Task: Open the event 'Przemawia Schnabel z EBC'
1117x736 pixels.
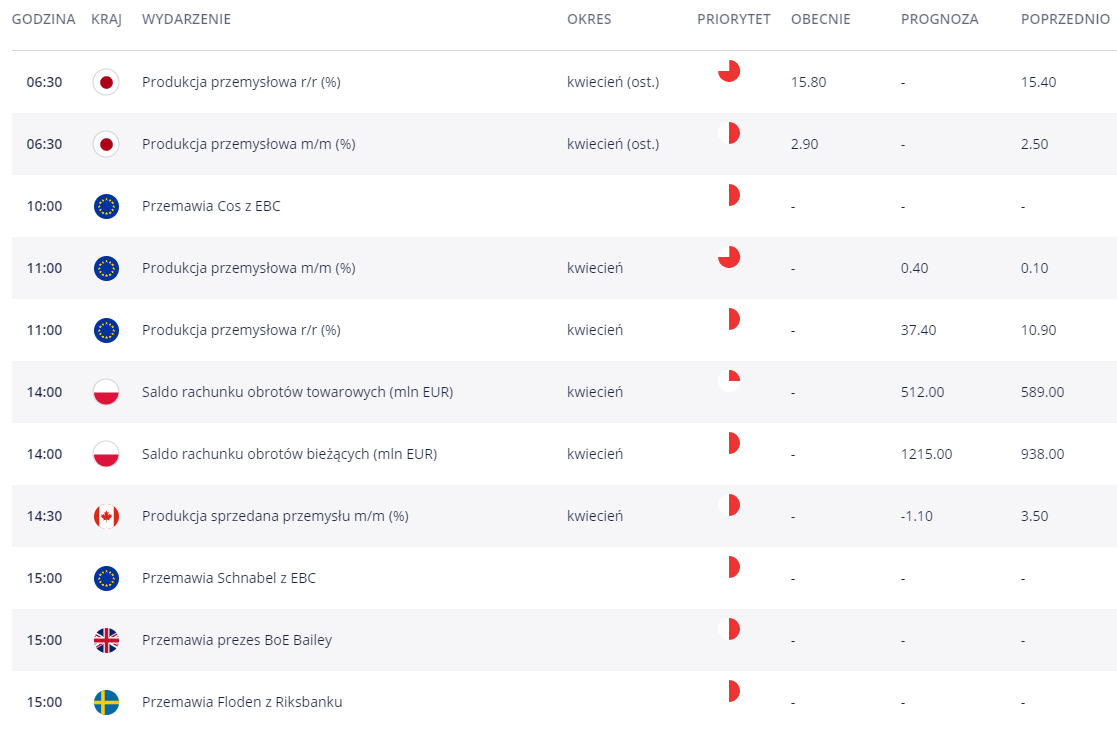Action: [x=229, y=578]
